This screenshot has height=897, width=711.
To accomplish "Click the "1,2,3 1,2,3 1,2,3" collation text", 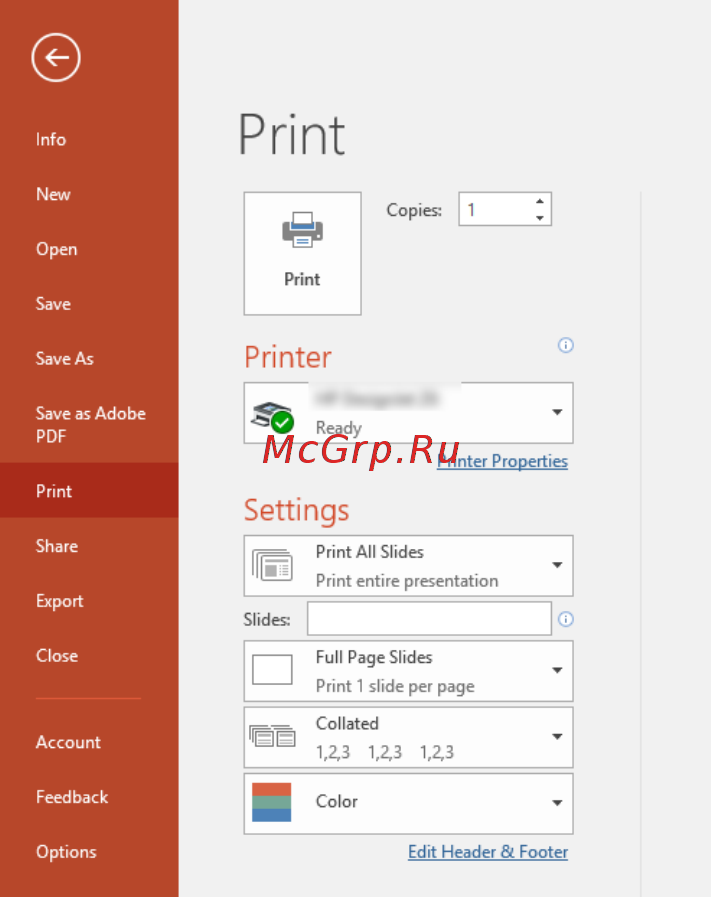I will (385, 752).
